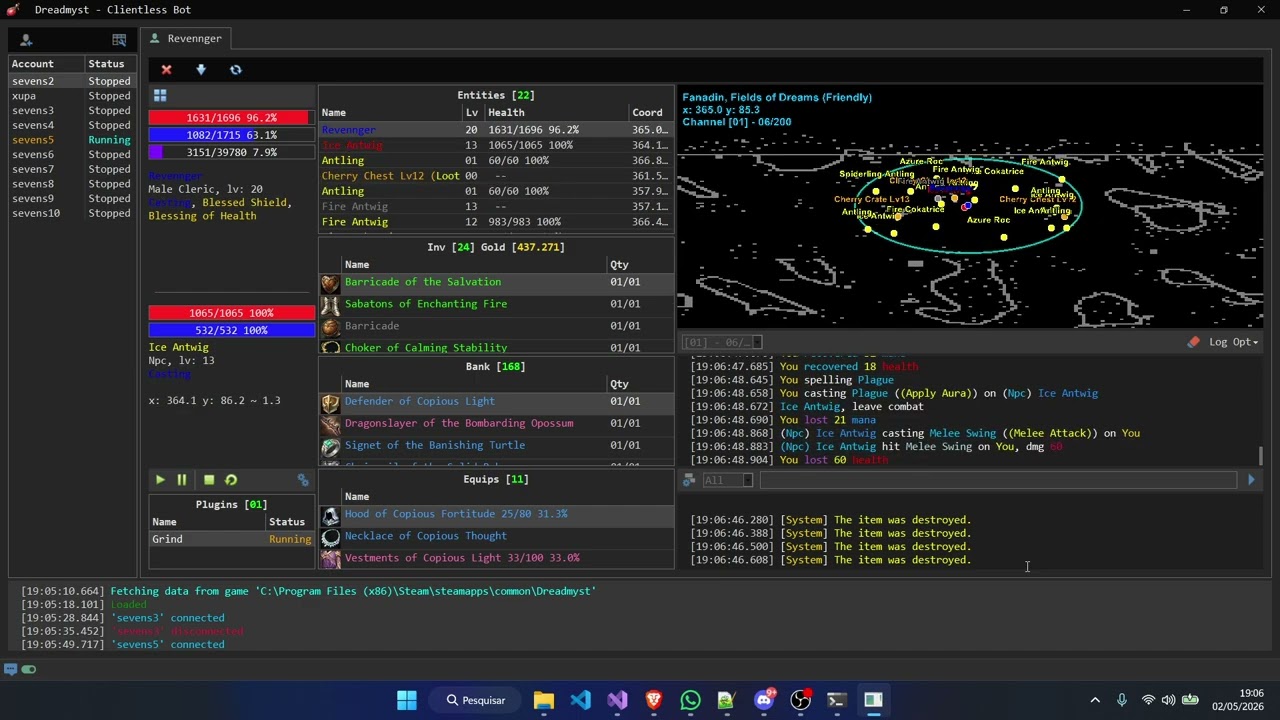Select the sevens5 account row
The width and height of the screenshot is (1280, 720).
(71, 140)
